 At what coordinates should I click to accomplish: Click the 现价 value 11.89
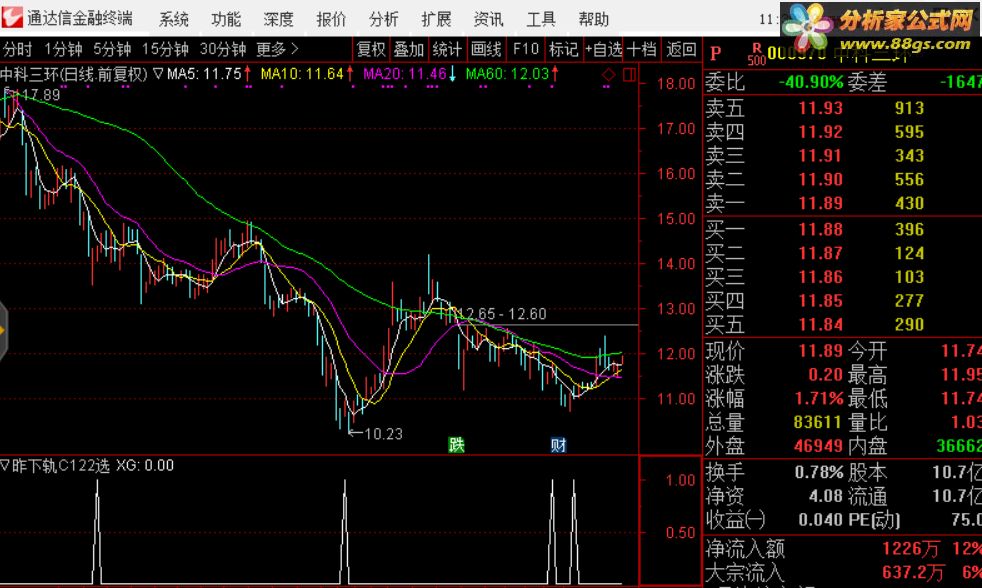(820, 351)
